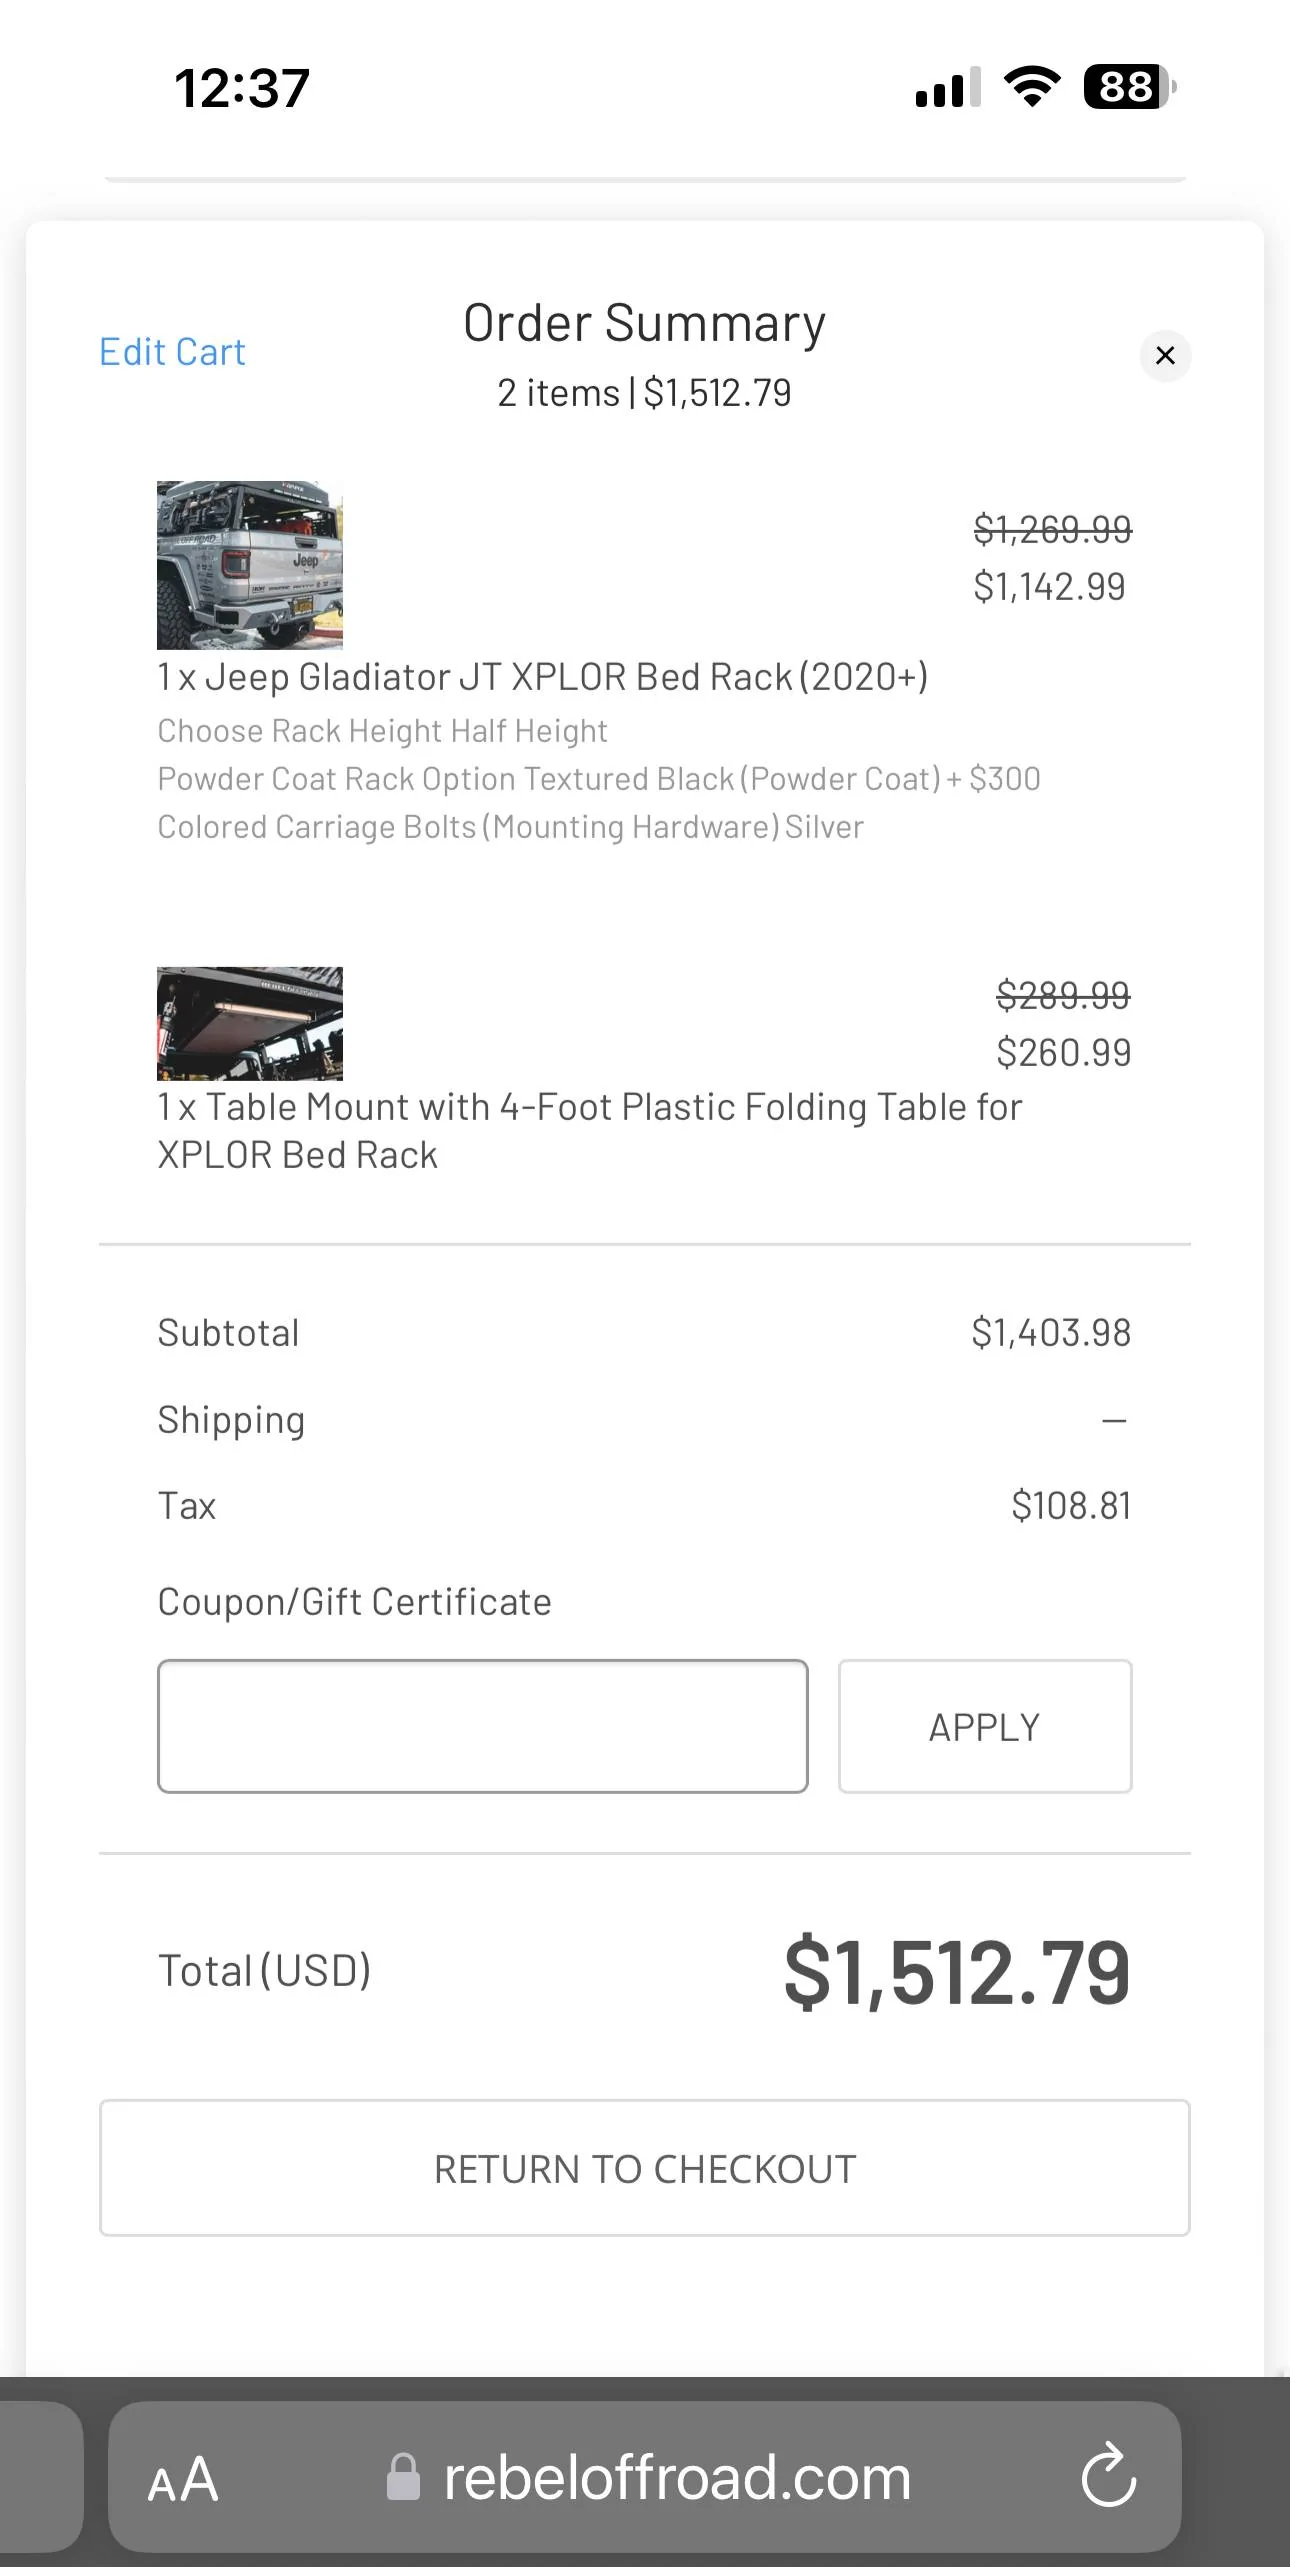Tap the battery level indicator
The width and height of the screenshot is (1290, 2567).
click(x=1130, y=87)
